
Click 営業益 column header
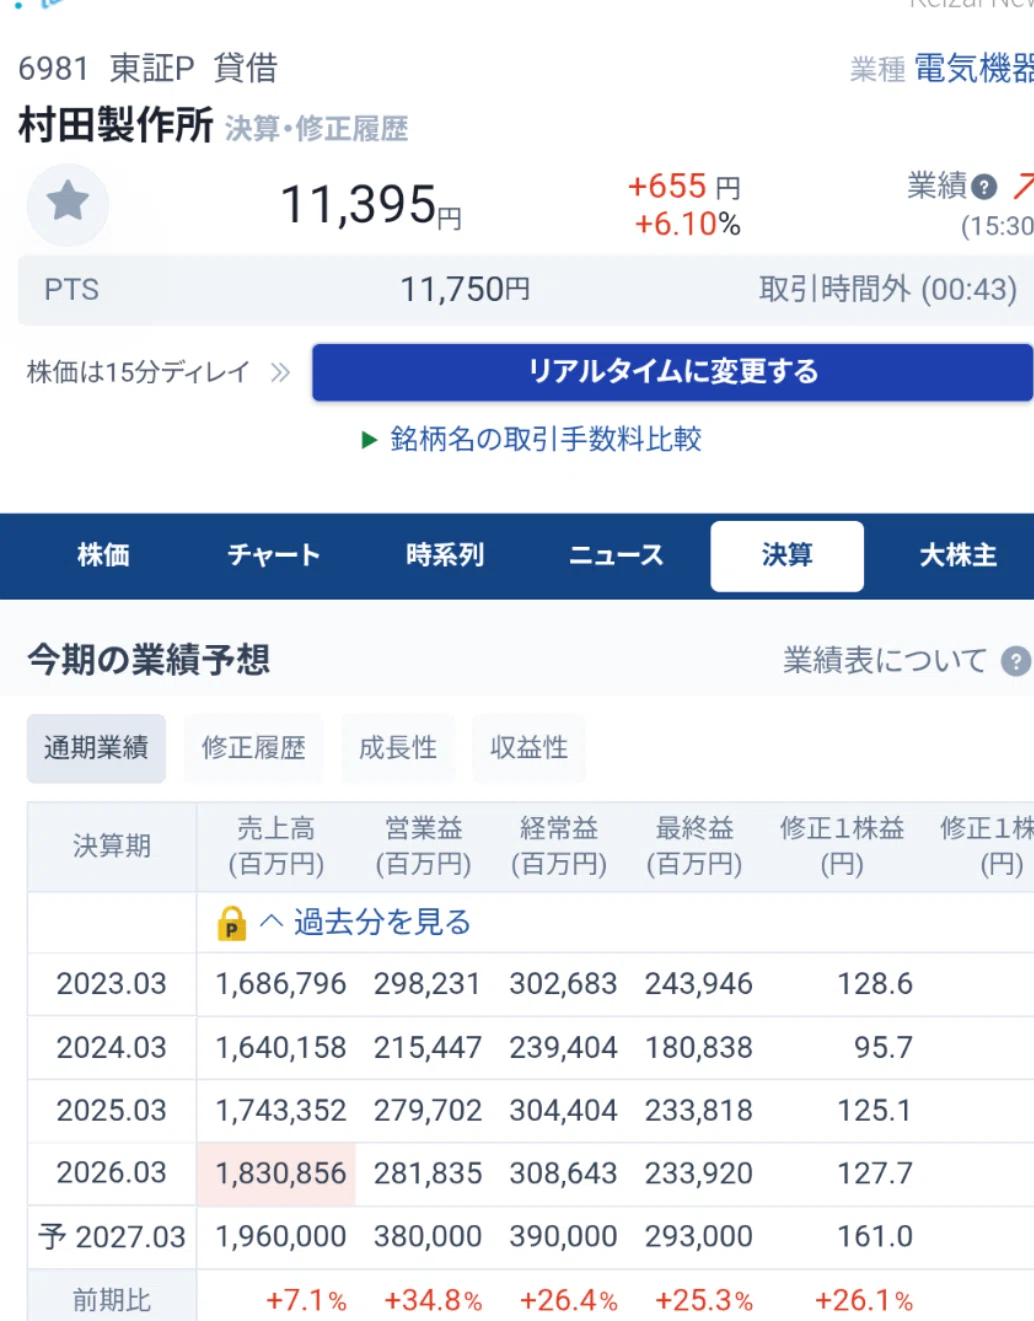tap(423, 846)
